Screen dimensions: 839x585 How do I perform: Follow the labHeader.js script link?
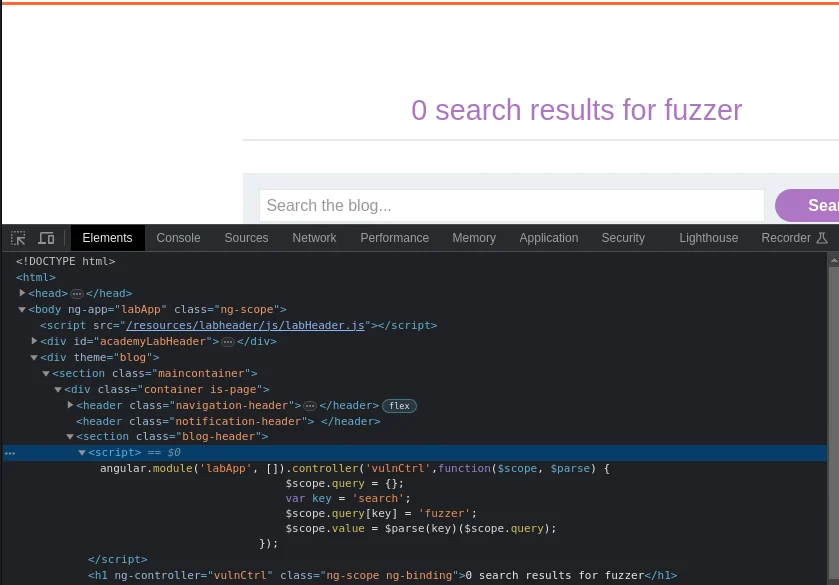[x=245, y=325]
